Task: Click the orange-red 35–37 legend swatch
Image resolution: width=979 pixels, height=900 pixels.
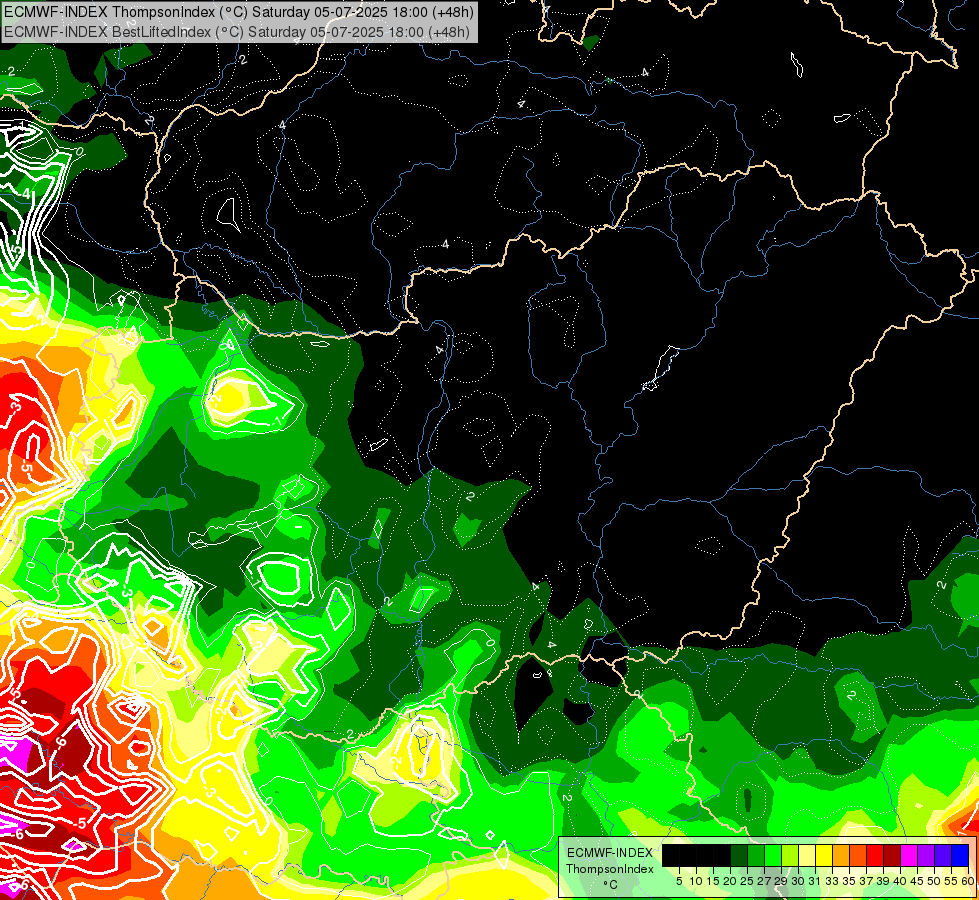Action: [x=858, y=855]
